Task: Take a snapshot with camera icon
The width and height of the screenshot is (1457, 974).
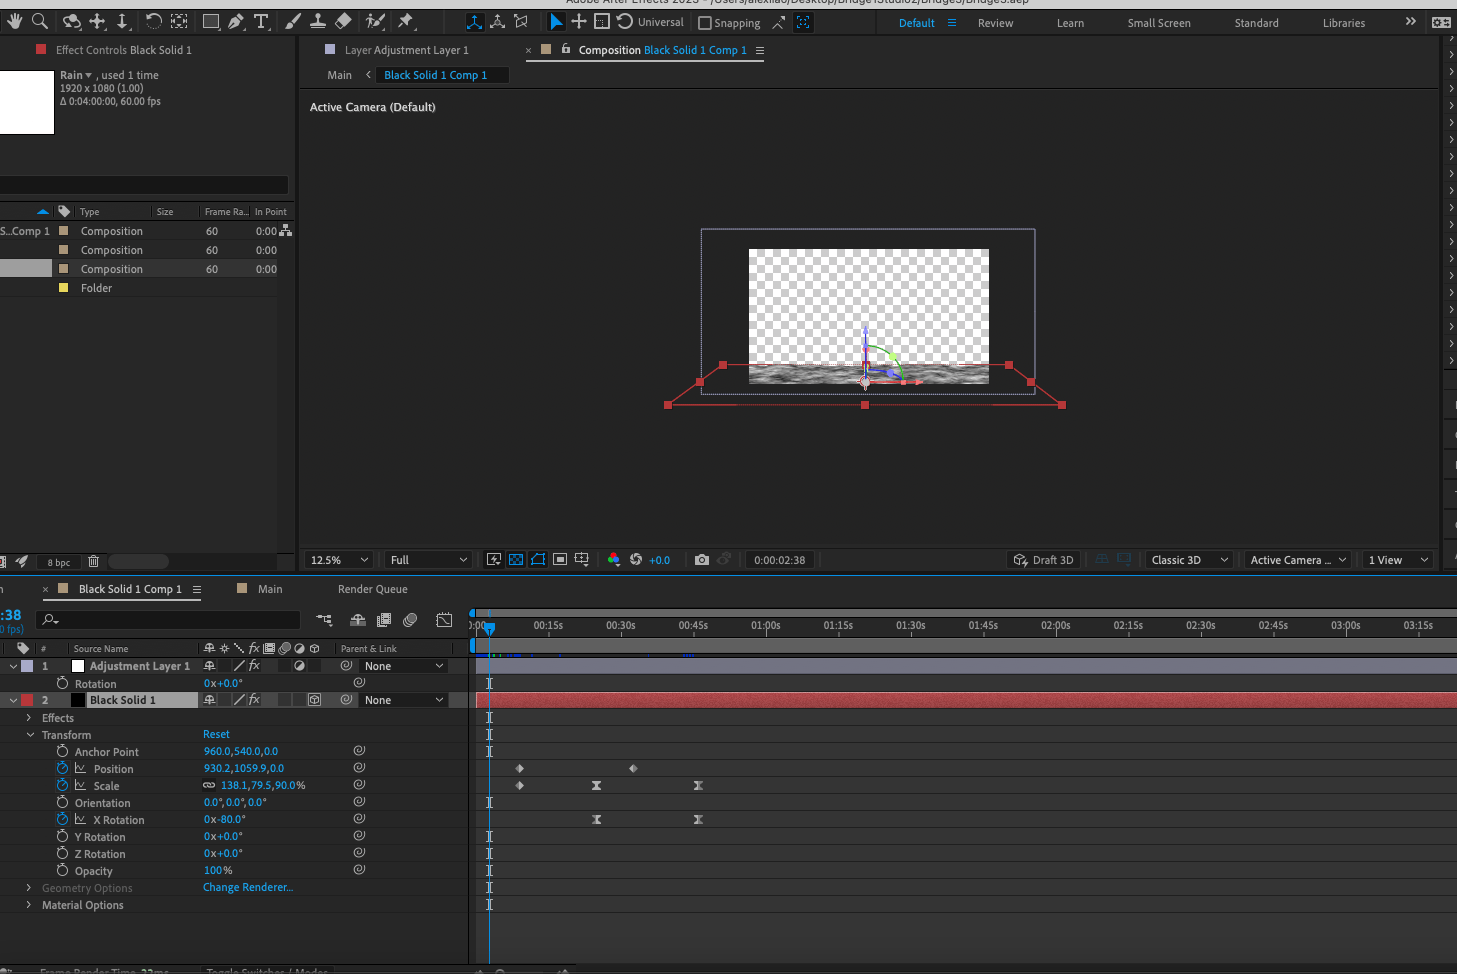Action: click(x=702, y=560)
